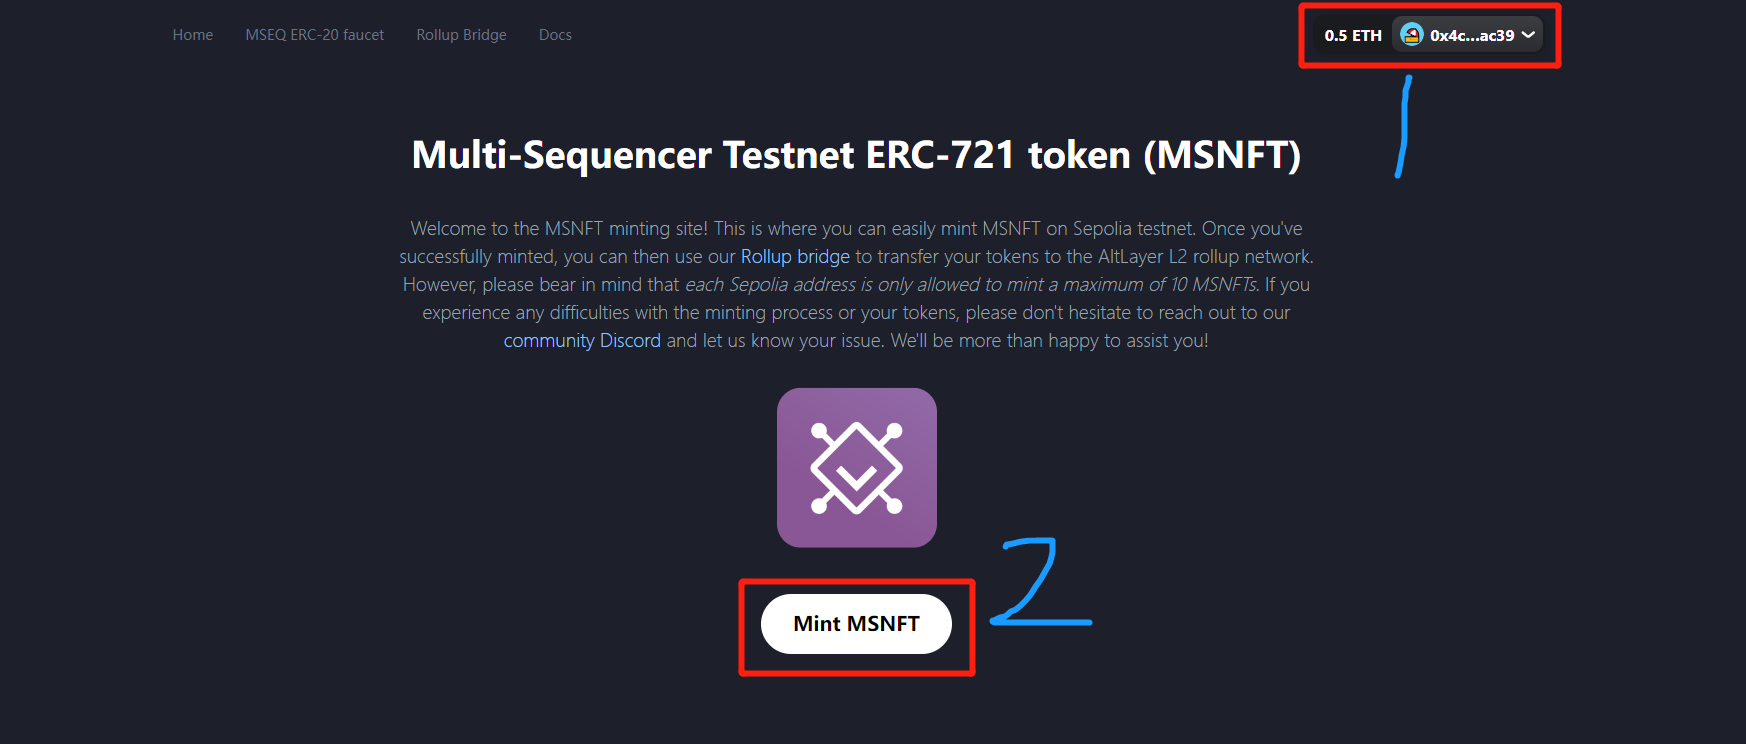
Task: Follow the blue Rollup bridge text link
Action: [795, 257]
